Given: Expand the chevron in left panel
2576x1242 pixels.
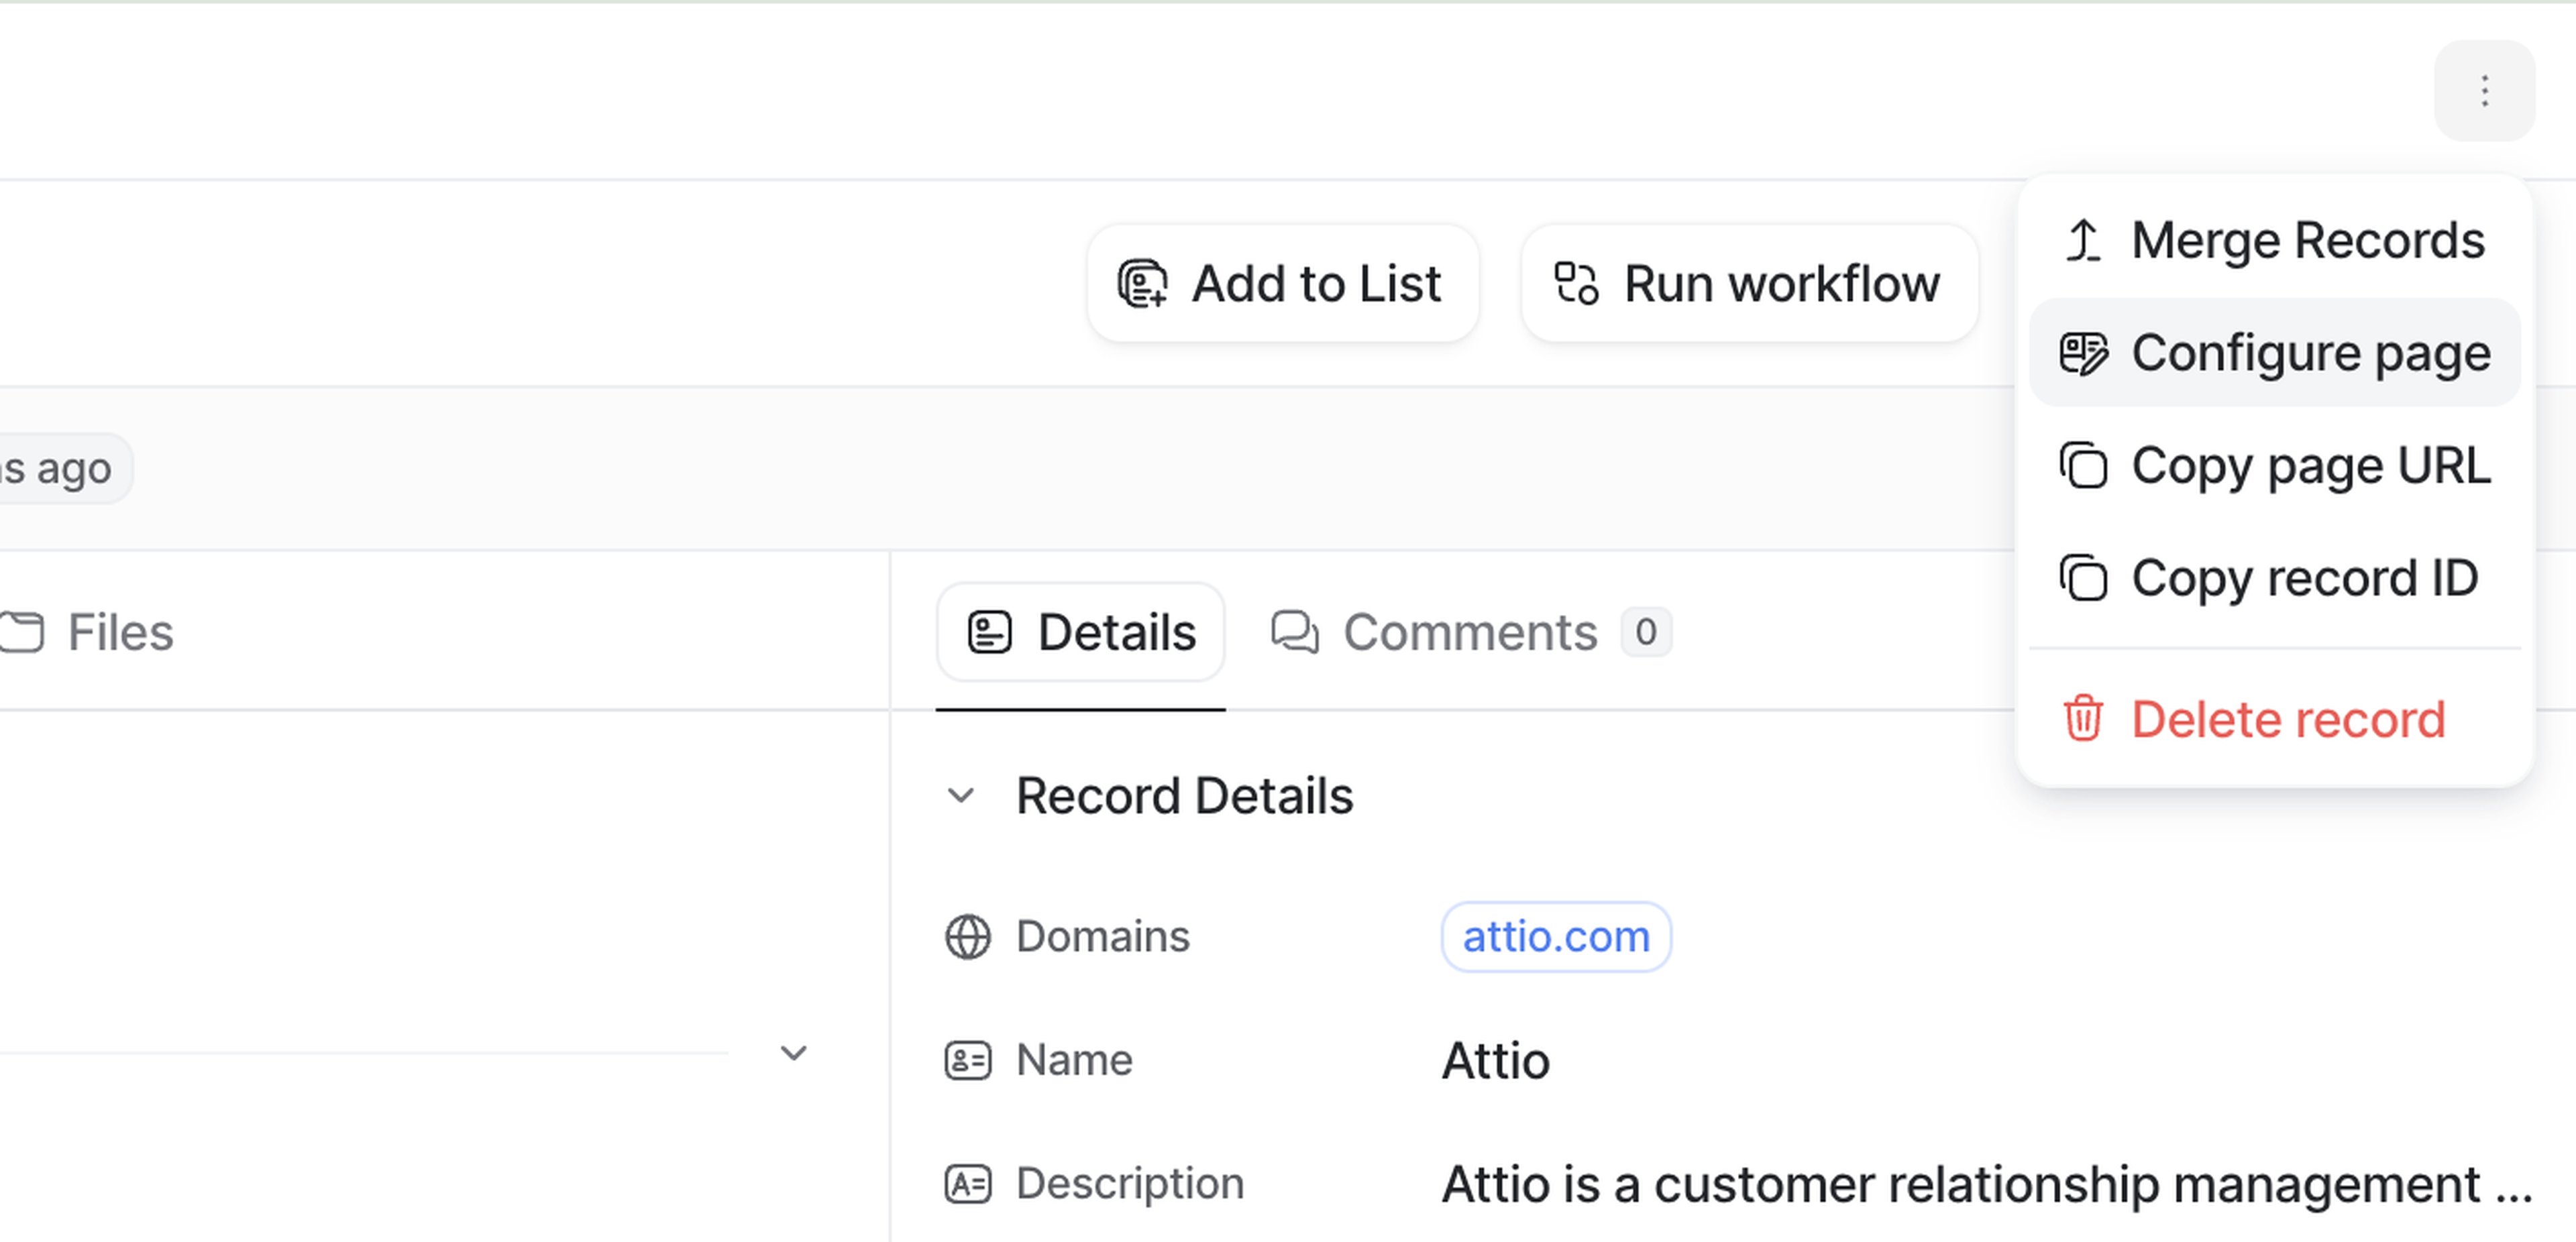Looking at the screenshot, I should pos(793,1053).
